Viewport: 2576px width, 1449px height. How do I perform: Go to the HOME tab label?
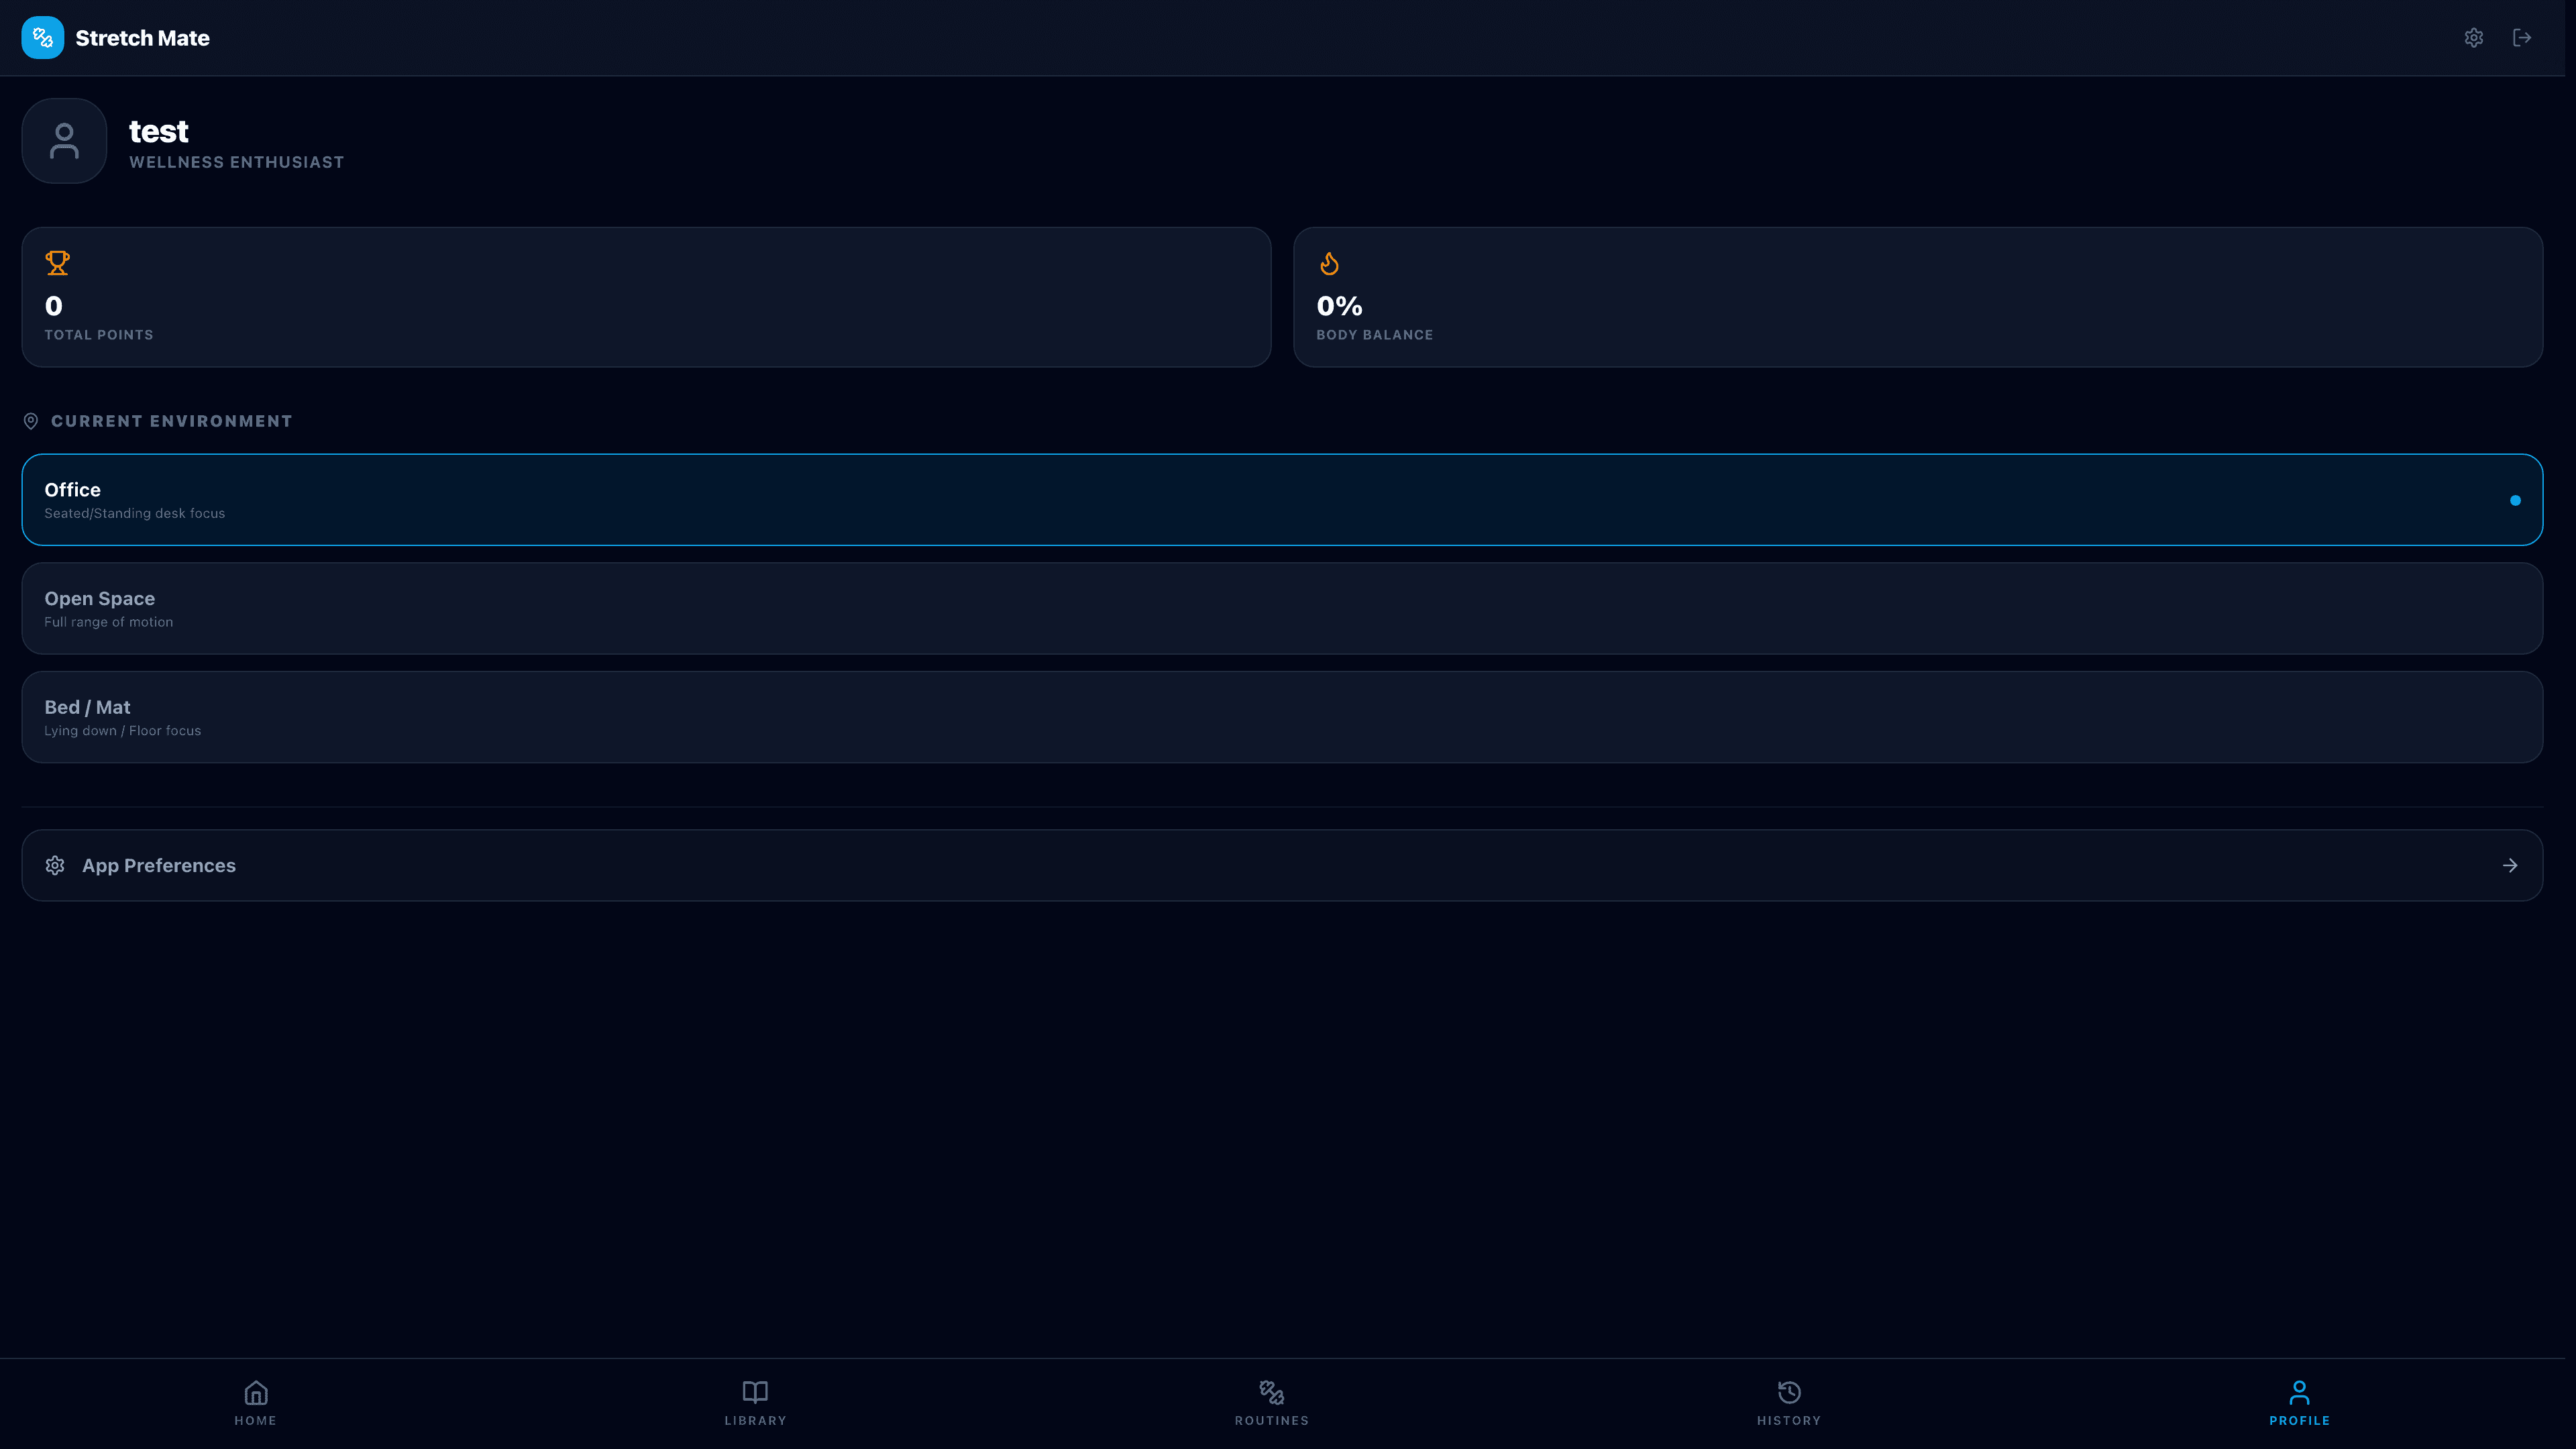[256, 1420]
